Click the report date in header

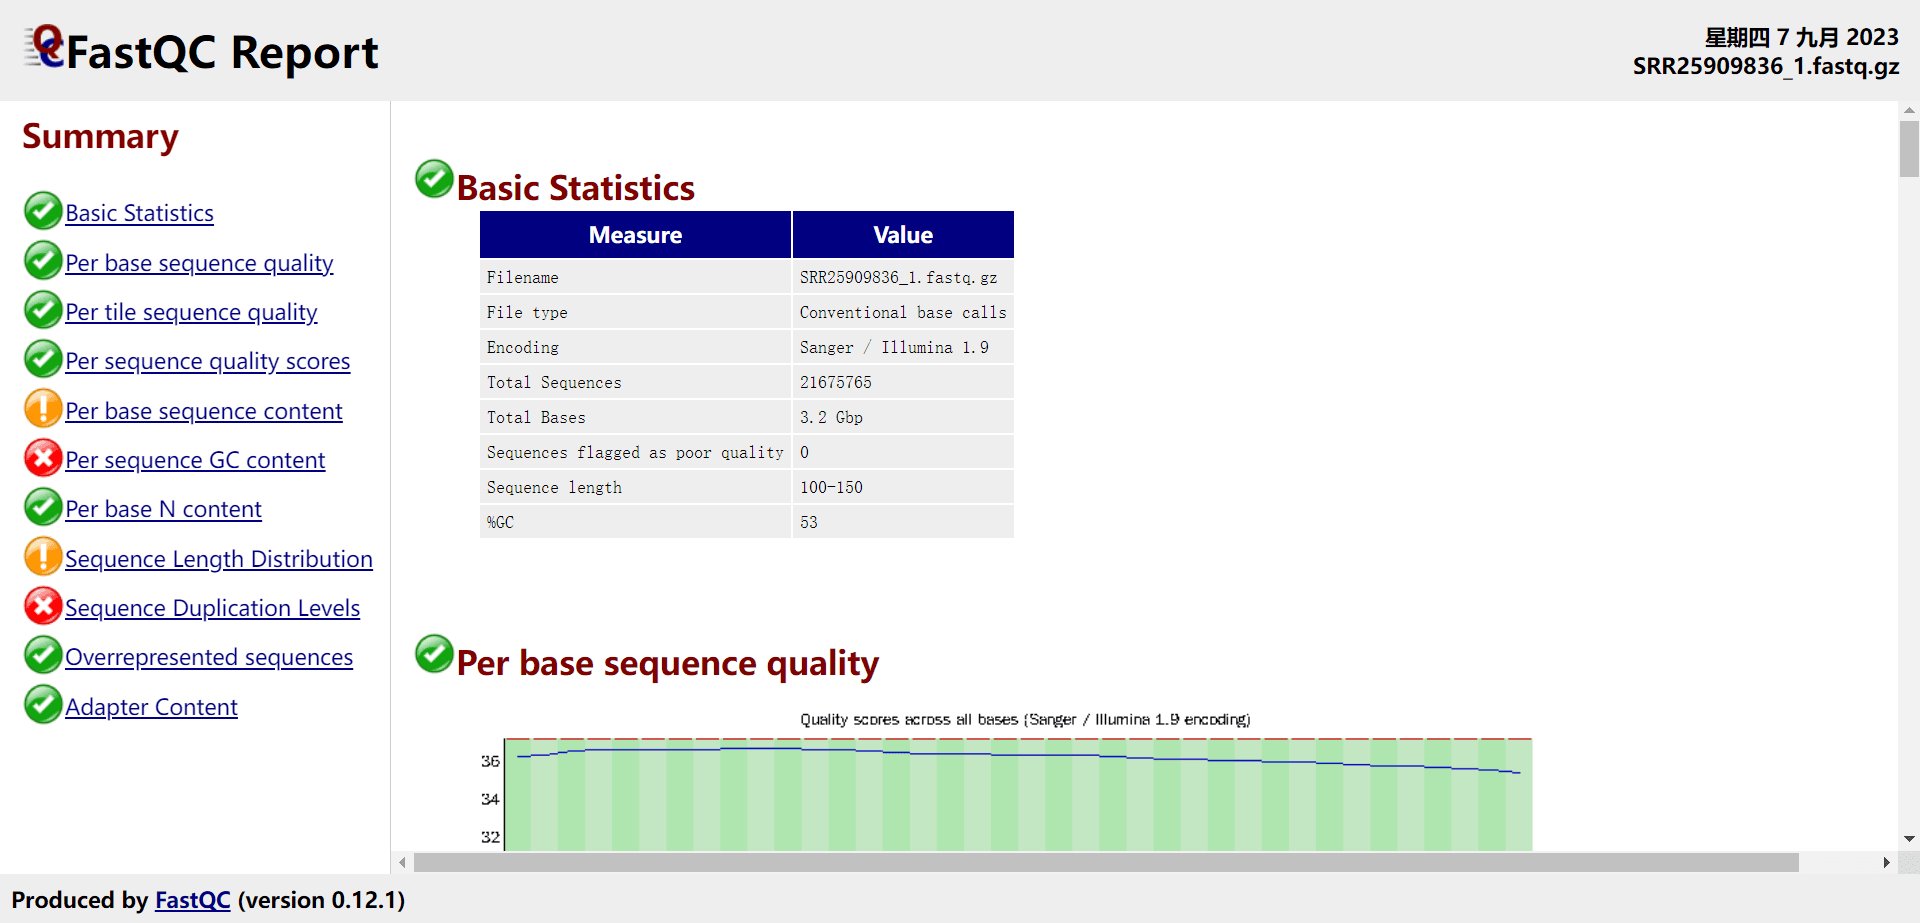[1801, 37]
